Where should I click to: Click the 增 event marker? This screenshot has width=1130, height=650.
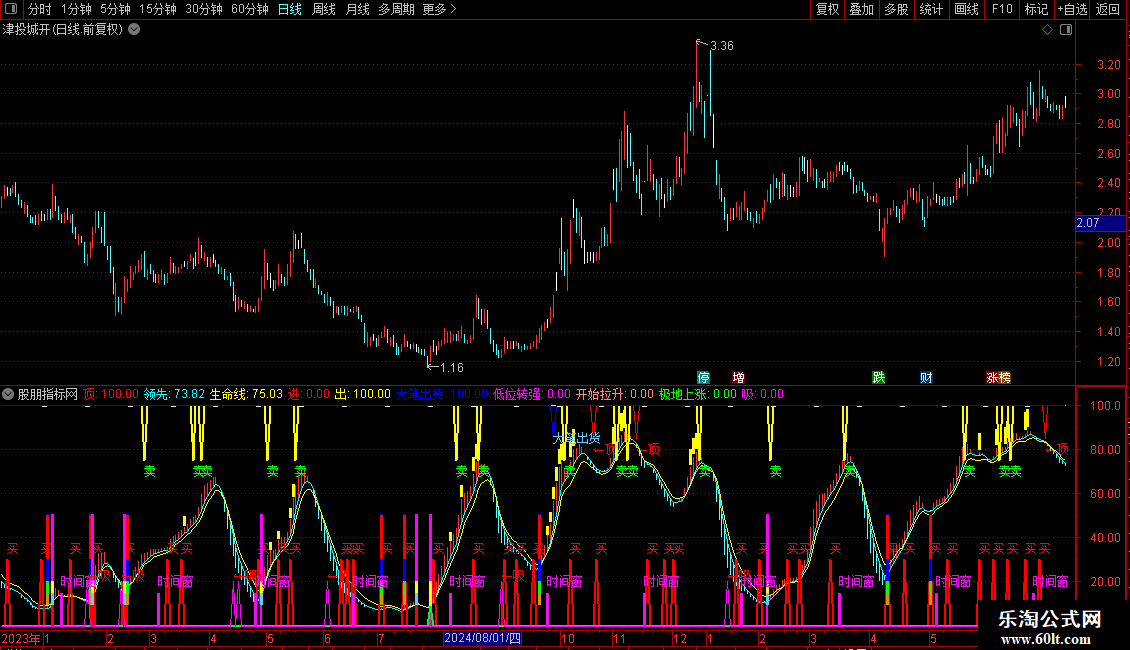pos(739,378)
